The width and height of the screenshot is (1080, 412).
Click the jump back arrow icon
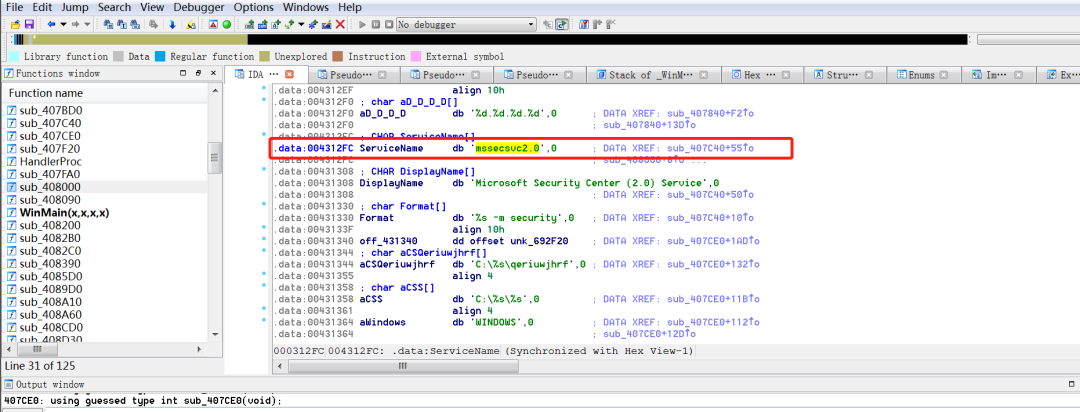pos(50,24)
